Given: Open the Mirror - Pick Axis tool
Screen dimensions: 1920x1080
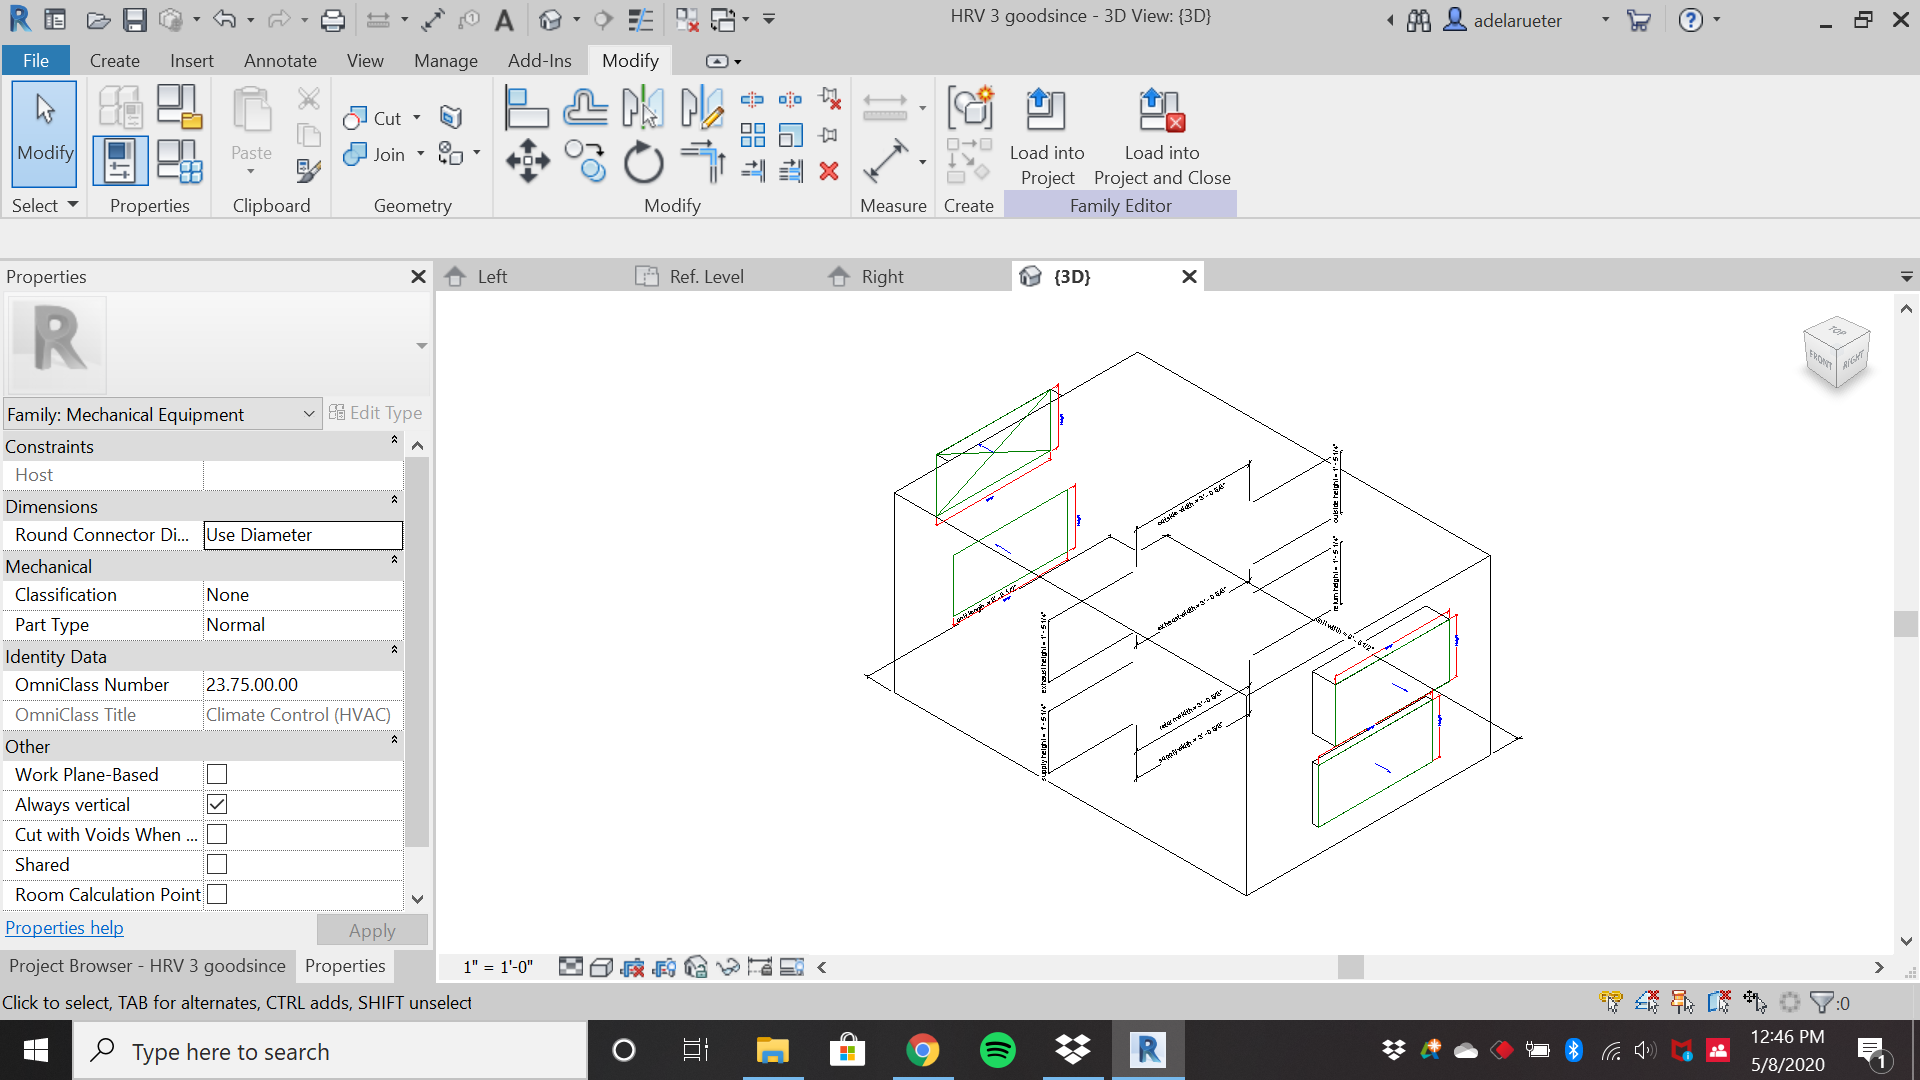Looking at the screenshot, I should (x=644, y=106).
